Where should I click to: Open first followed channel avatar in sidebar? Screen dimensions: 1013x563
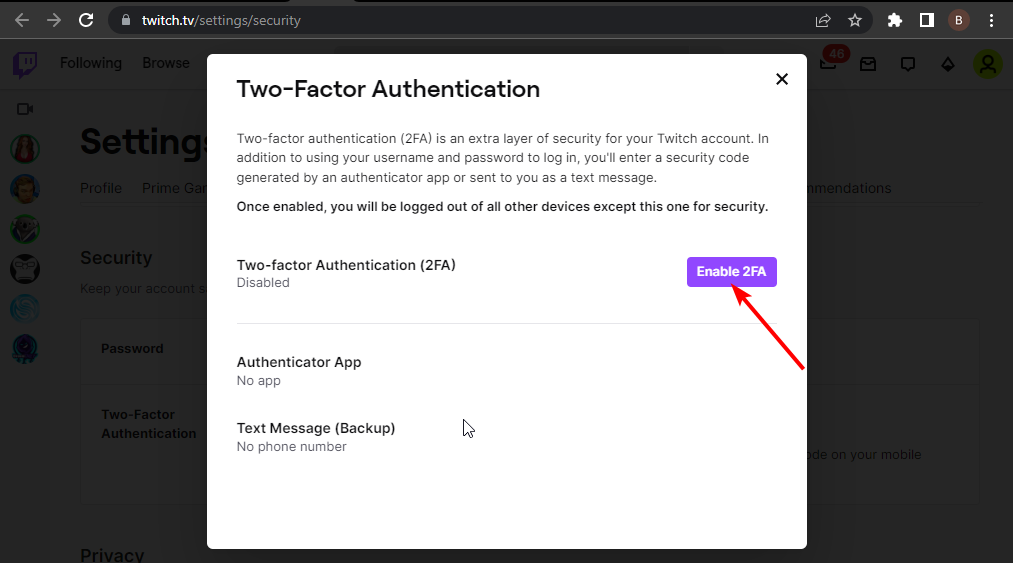[25, 149]
